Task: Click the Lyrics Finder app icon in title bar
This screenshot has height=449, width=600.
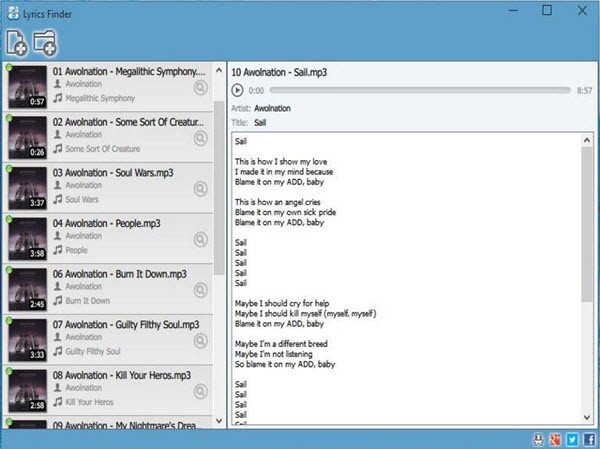Action: (13, 14)
